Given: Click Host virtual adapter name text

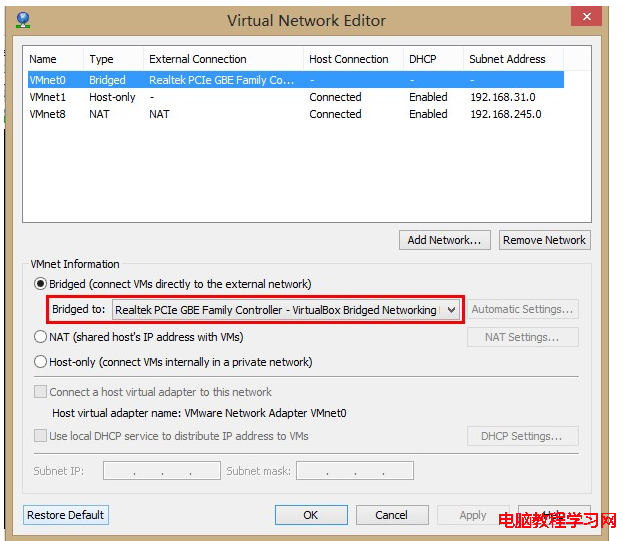Looking at the screenshot, I should pos(199,413).
